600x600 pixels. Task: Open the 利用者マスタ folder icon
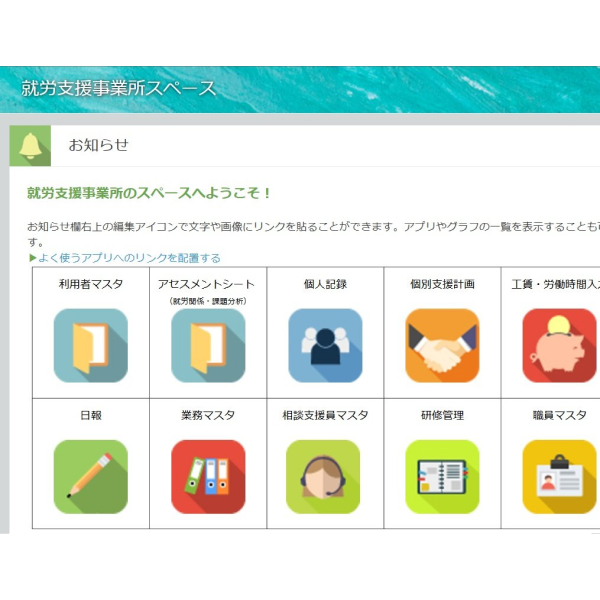91,346
